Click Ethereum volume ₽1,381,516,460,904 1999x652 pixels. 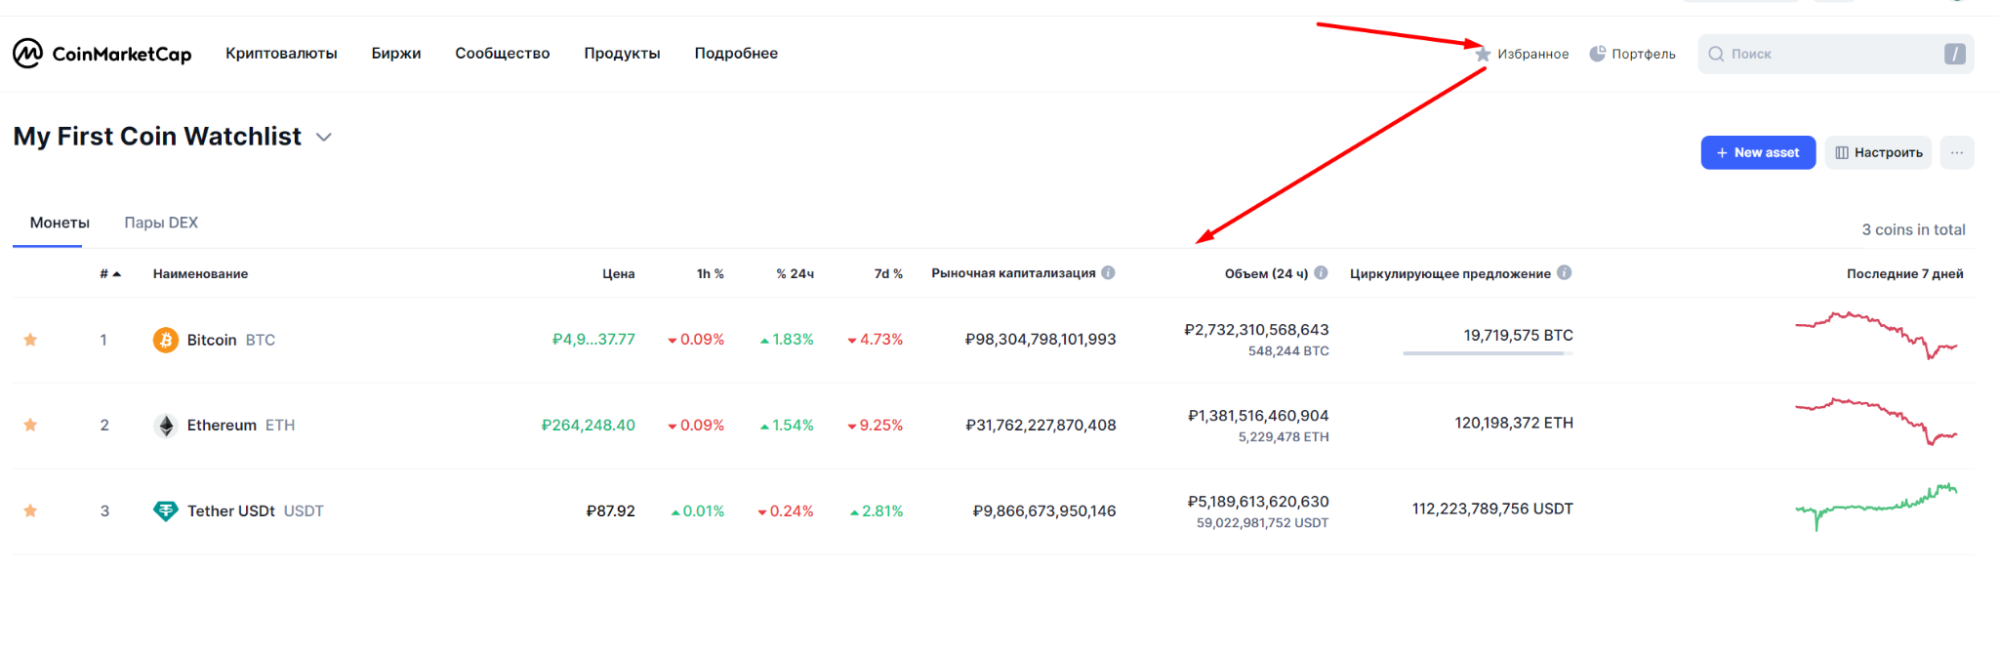tap(1258, 416)
